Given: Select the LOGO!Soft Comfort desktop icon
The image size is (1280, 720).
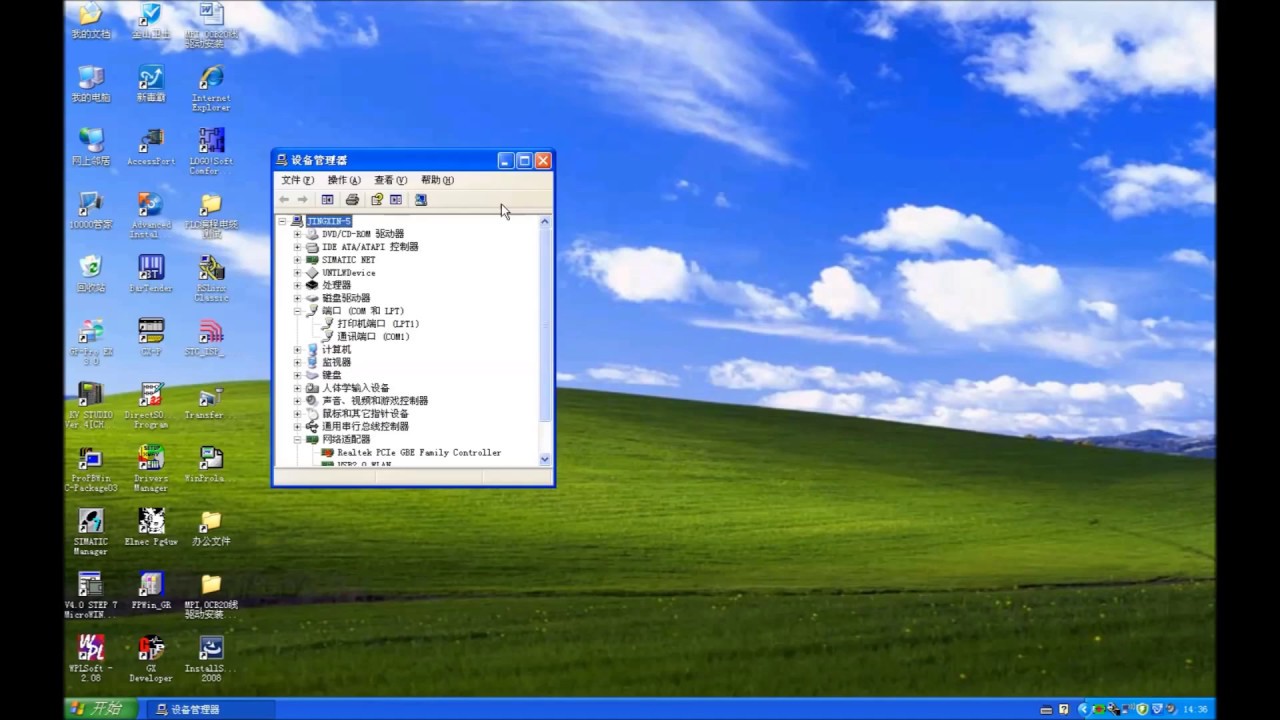Looking at the screenshot, I should 211,151.
